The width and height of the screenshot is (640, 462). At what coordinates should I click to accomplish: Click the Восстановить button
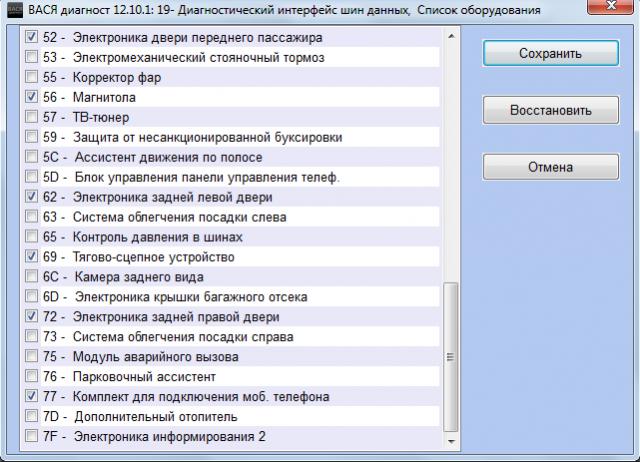[x=551, y=110]
